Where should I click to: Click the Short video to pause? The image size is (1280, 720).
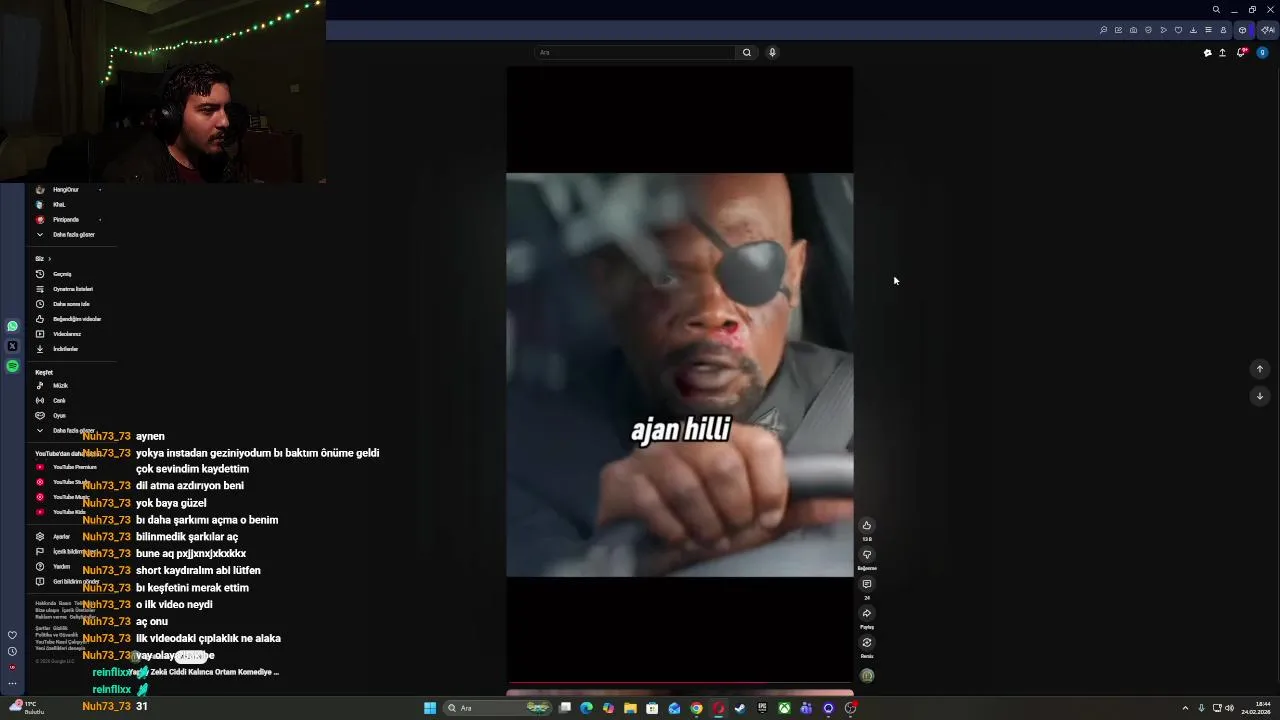680,375
